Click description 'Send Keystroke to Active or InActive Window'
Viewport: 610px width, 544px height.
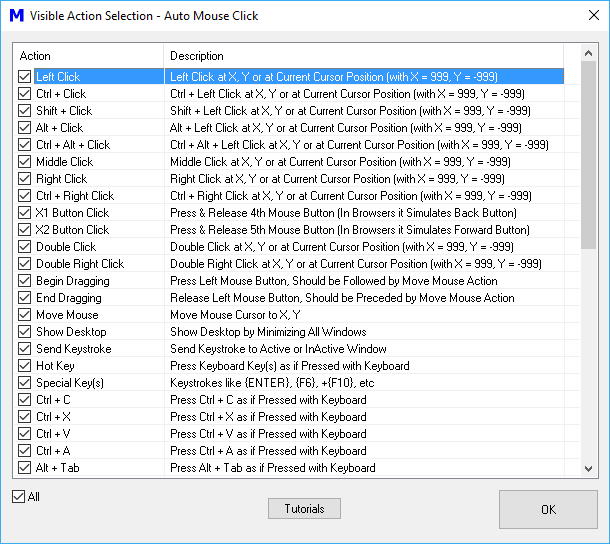coord(278,349)
